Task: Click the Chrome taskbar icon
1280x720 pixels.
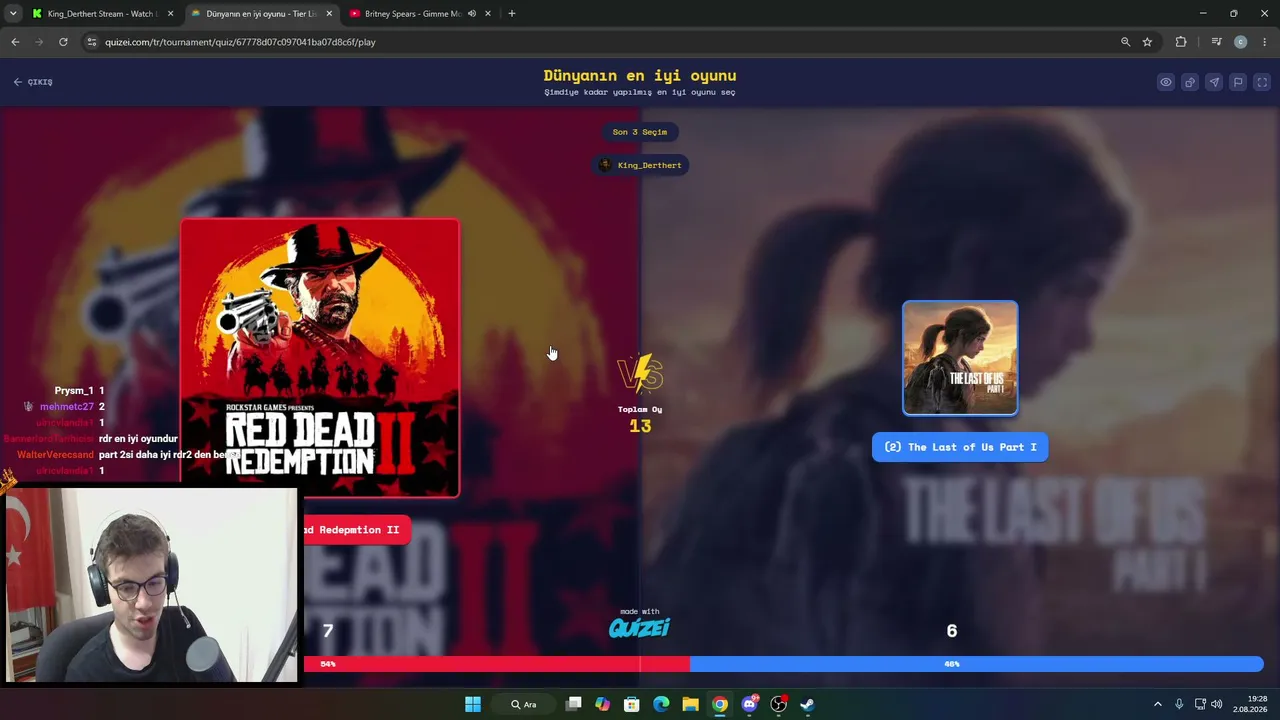Action: [720, 704]
